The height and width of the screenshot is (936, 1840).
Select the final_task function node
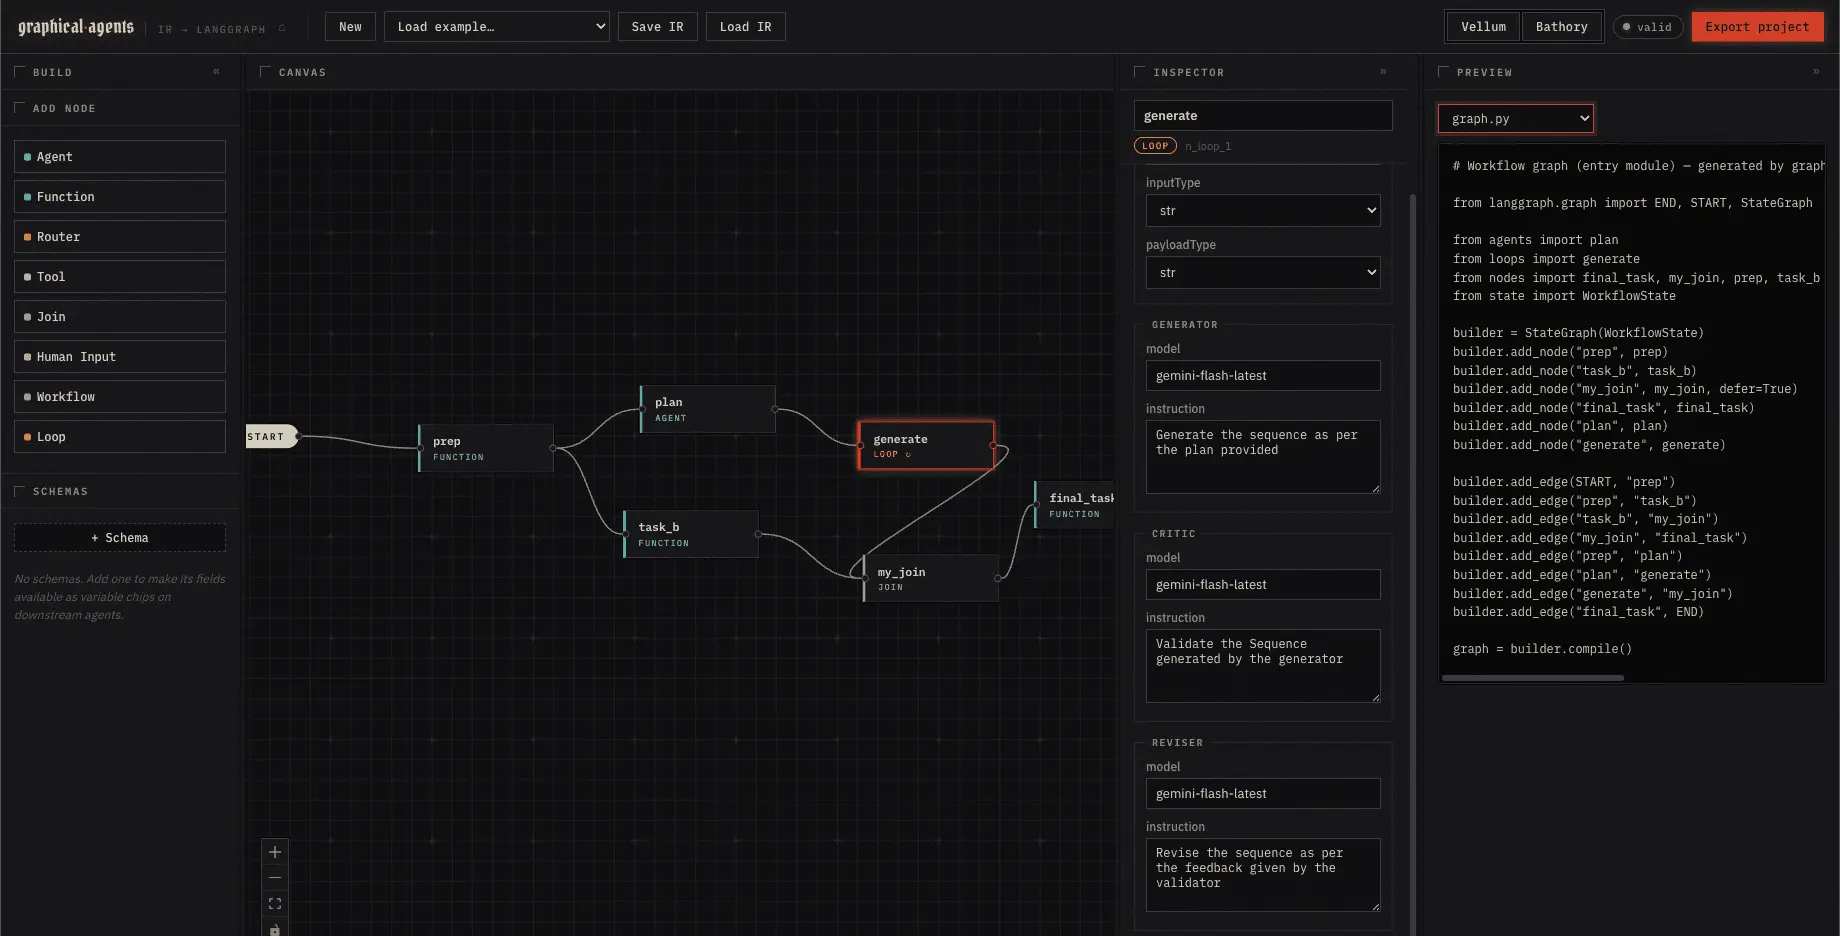click(1075, 505)
